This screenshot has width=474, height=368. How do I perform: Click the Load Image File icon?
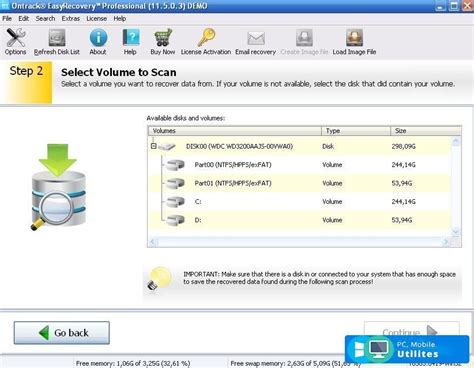(x=354, y=38)
